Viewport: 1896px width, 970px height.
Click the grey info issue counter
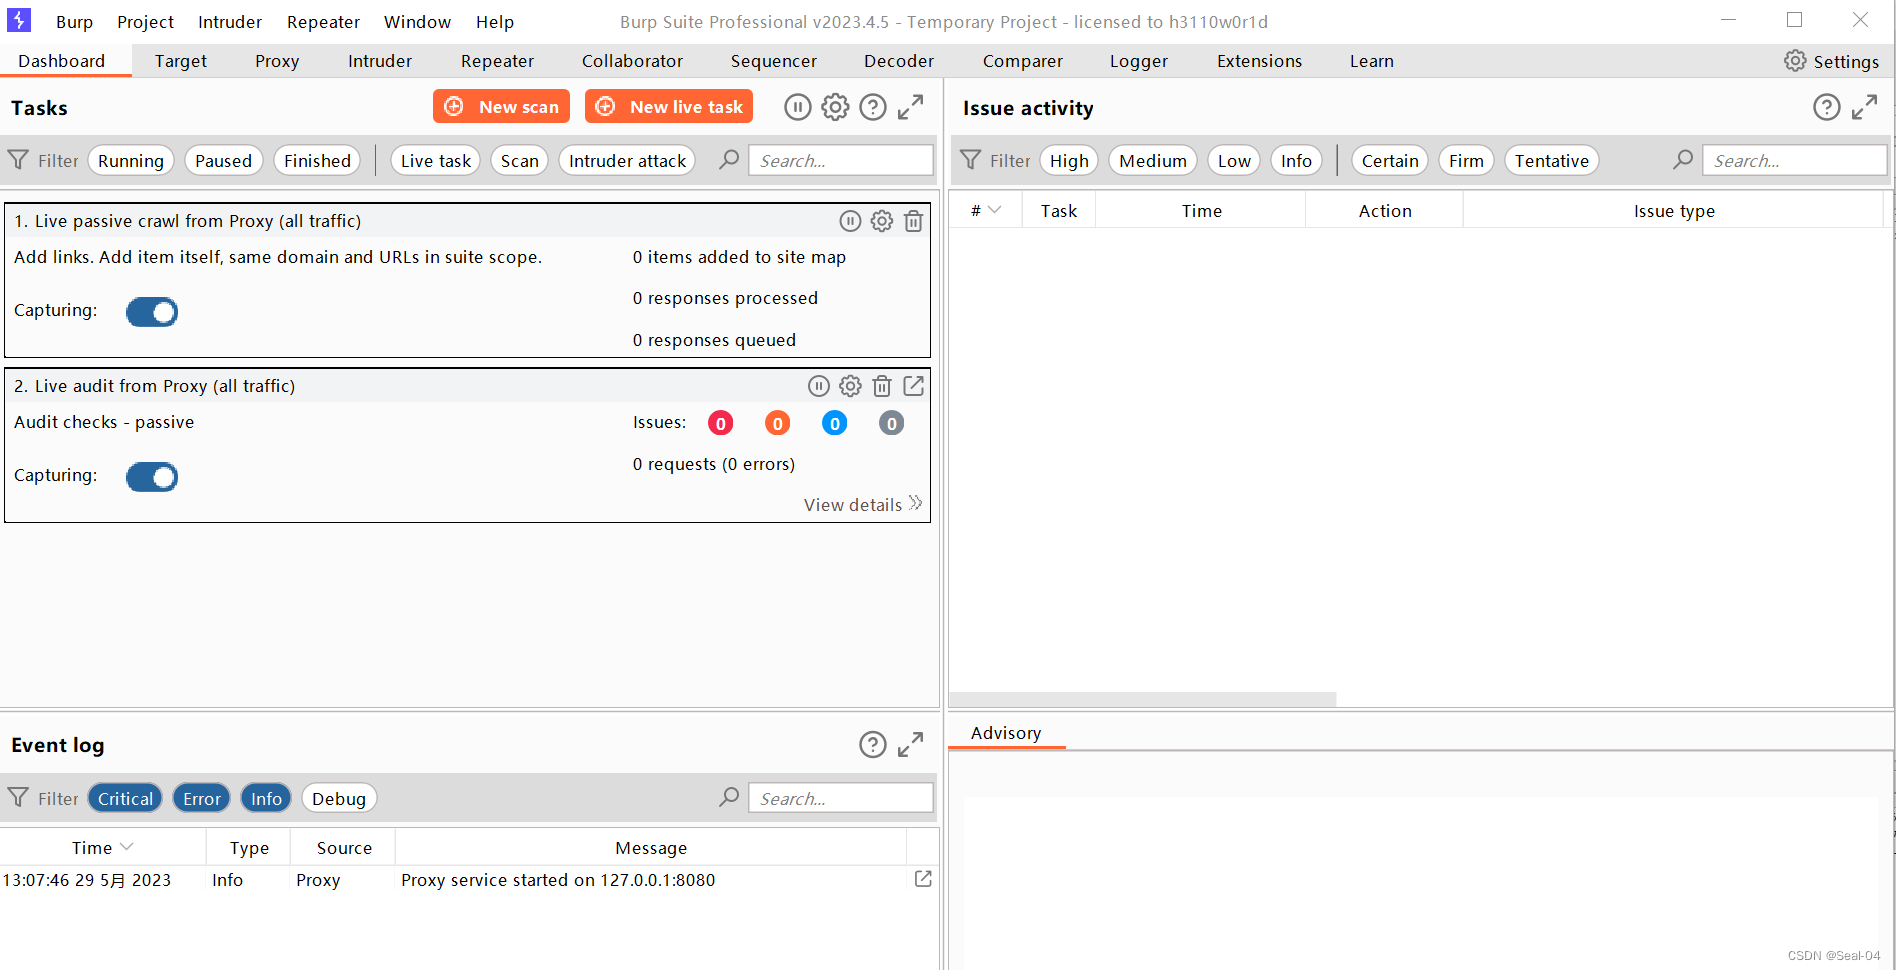coord(891,423)
